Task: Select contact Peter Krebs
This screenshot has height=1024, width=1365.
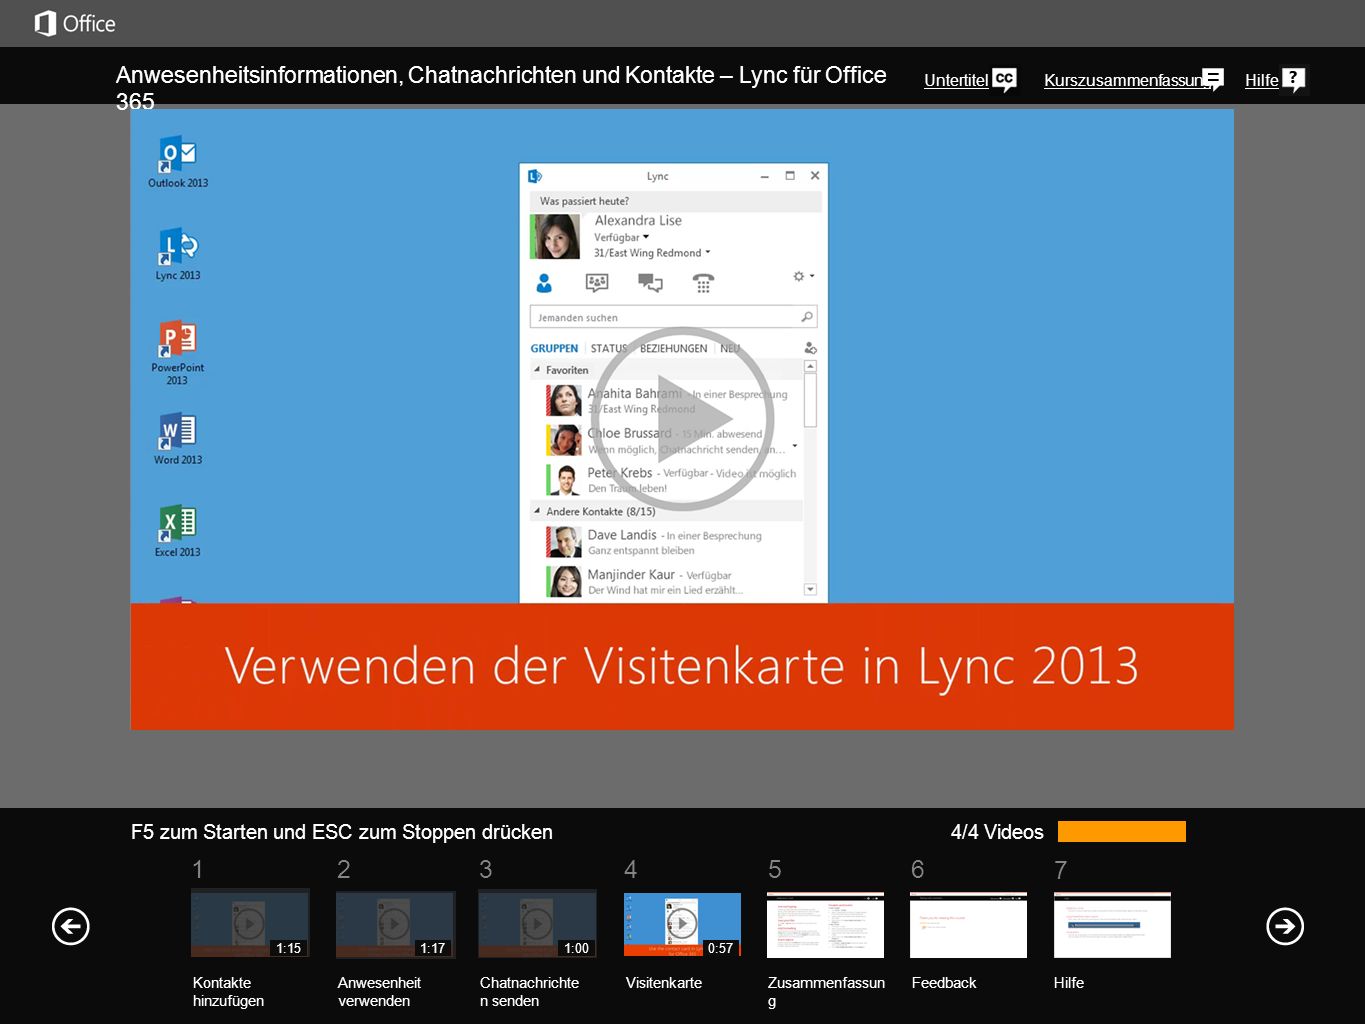Action: [x=666, y=480]
